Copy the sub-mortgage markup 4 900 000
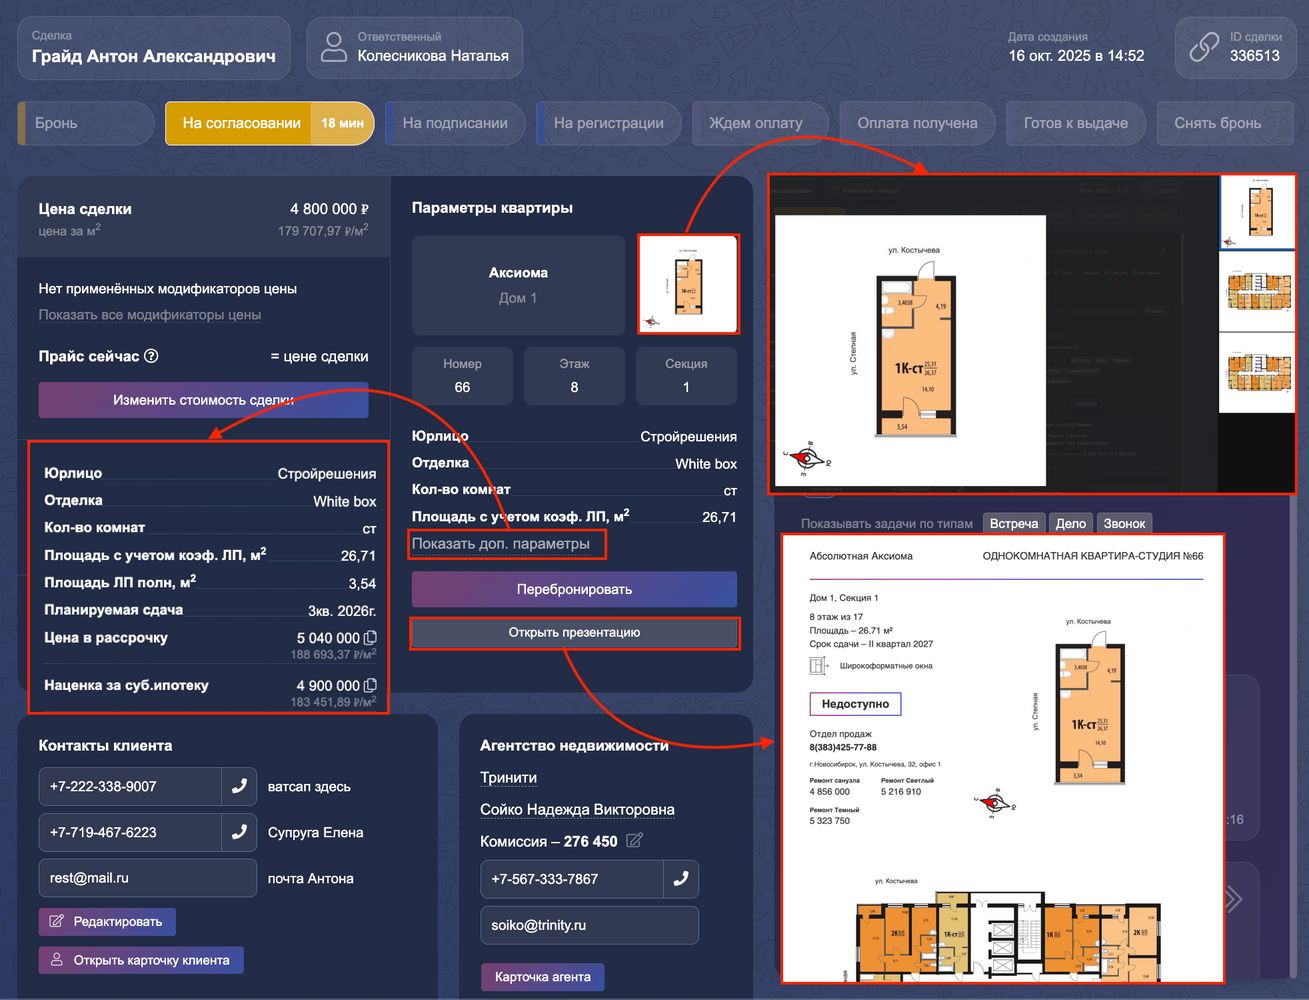The image size is (1309, 1000). 370,686
